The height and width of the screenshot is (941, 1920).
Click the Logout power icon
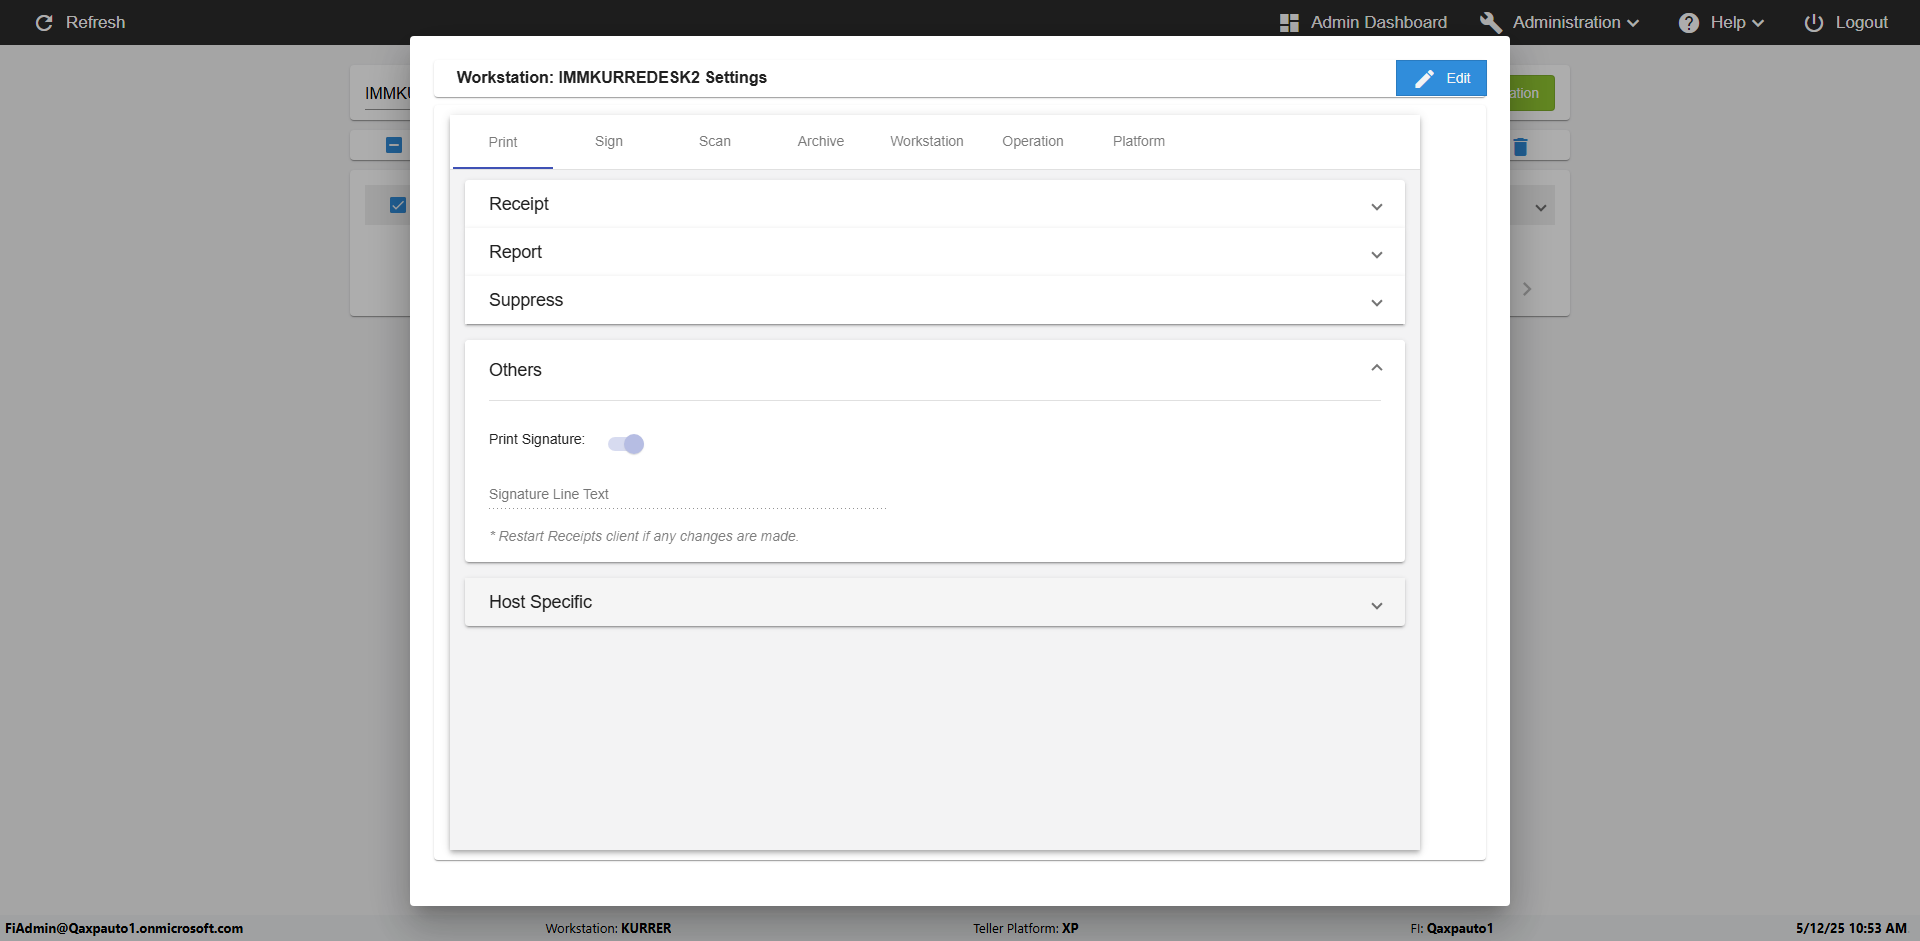tap(1813, 23)
